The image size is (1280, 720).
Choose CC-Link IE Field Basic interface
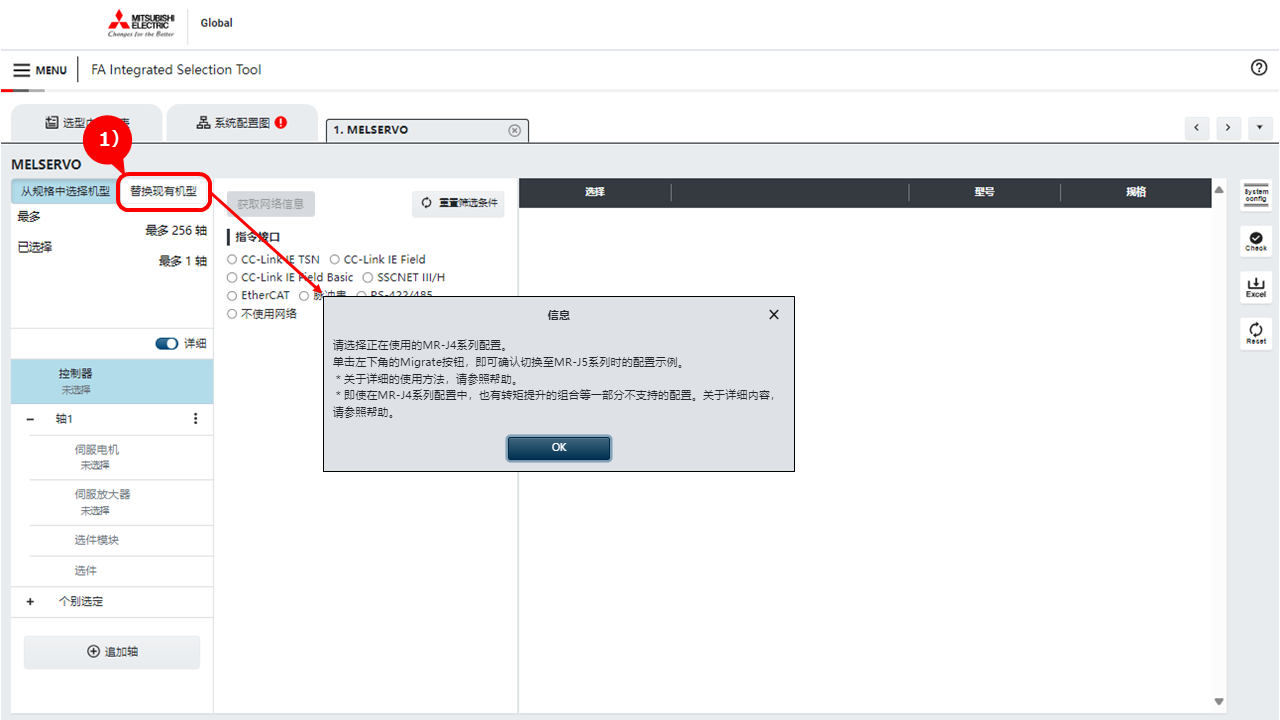point(232,278)
